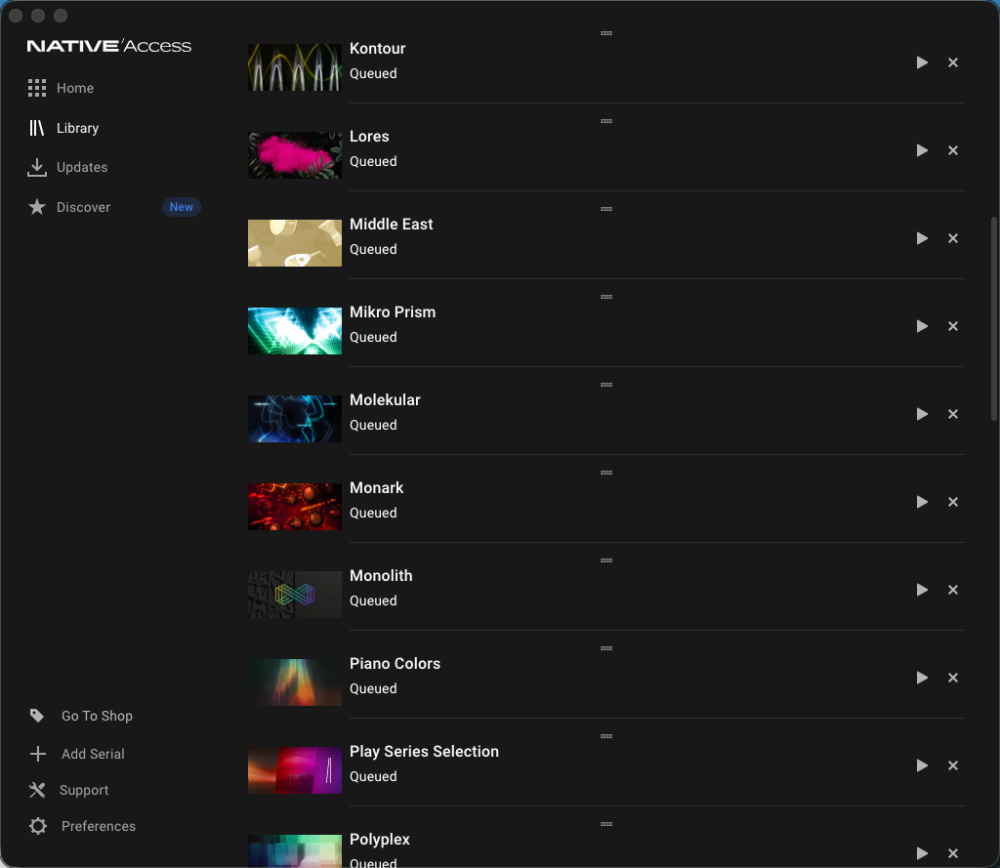Click the Library books icon
This screenshot has height=868, width=1000.
tap(37, 128)
